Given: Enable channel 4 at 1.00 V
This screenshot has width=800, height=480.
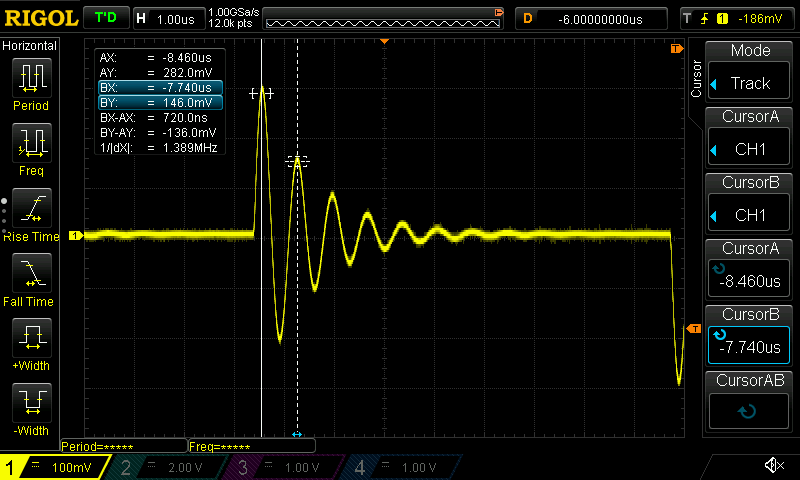Looking at the screenshot, I should pyautogui.click(x=402, y=467).
